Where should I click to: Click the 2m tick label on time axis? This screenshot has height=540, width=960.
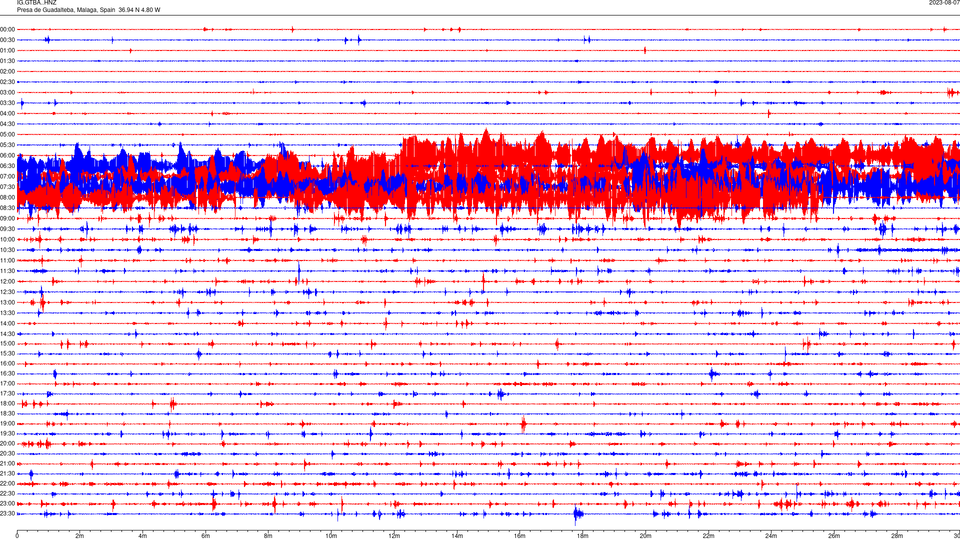80,536
